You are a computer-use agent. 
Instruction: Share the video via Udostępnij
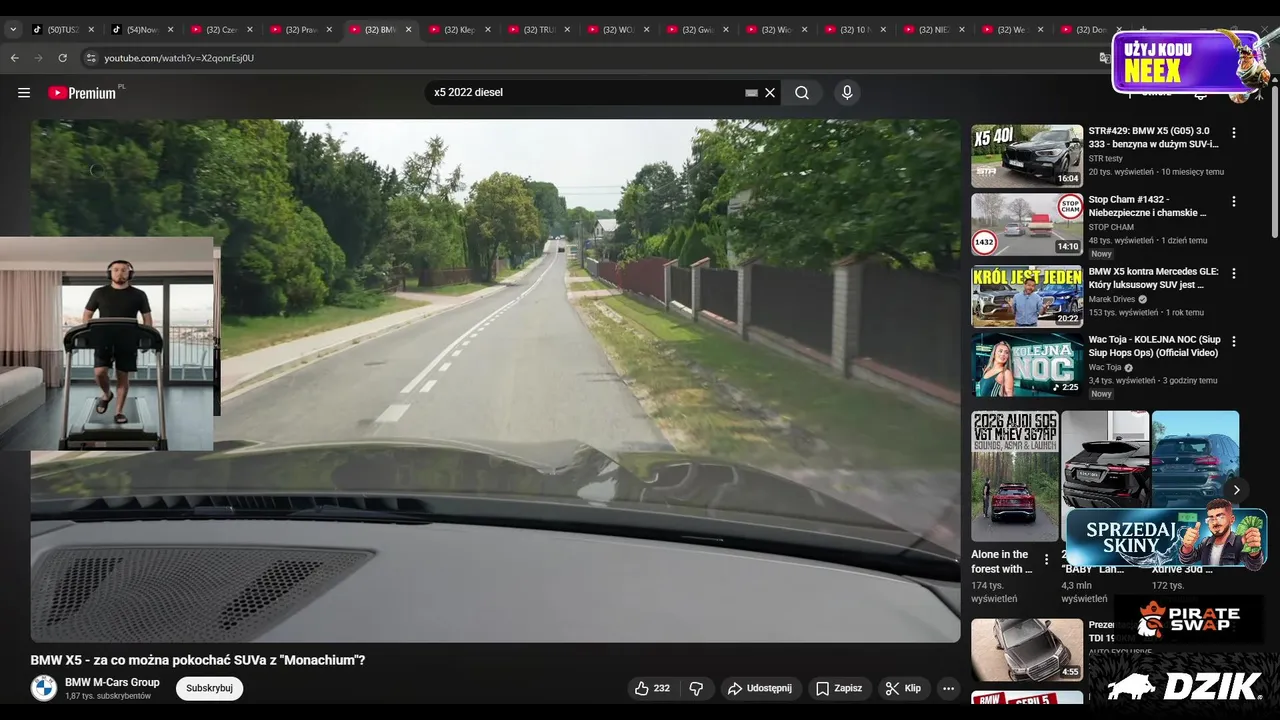[x=760, y=688]
